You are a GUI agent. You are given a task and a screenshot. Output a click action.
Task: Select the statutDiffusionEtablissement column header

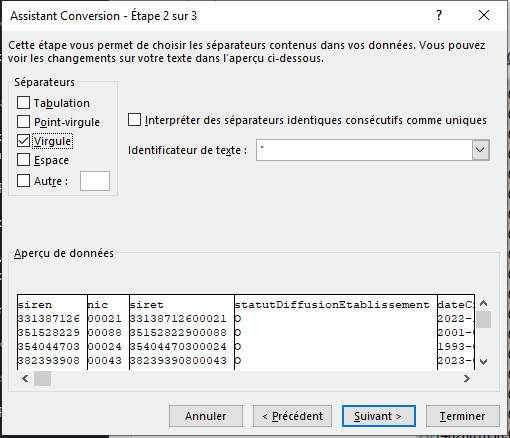[x=332, y=305]
